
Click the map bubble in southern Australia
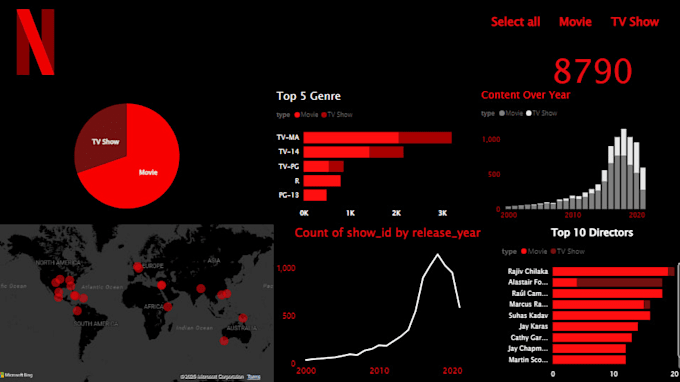tap(224, 341)
